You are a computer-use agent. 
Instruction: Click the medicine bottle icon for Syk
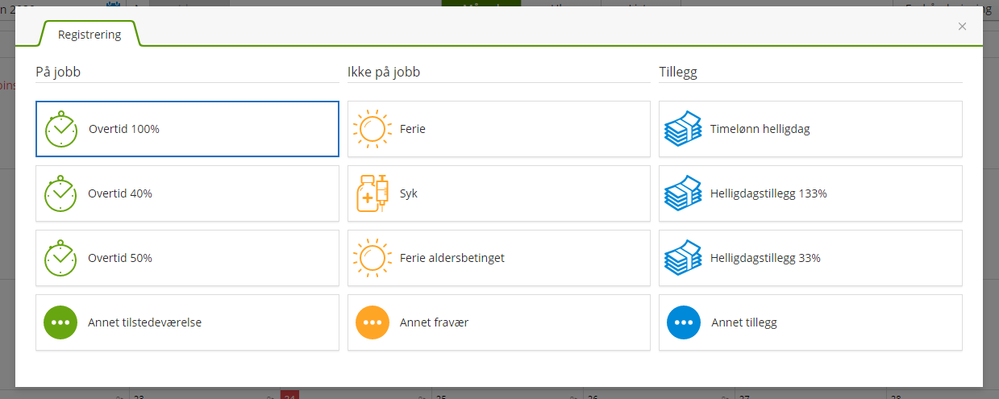[x=372, y=194]
